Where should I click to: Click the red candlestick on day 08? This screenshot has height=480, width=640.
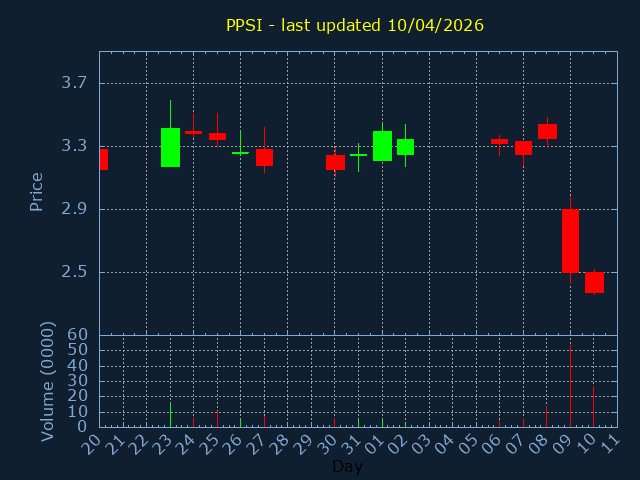click(x=547, y=131)
